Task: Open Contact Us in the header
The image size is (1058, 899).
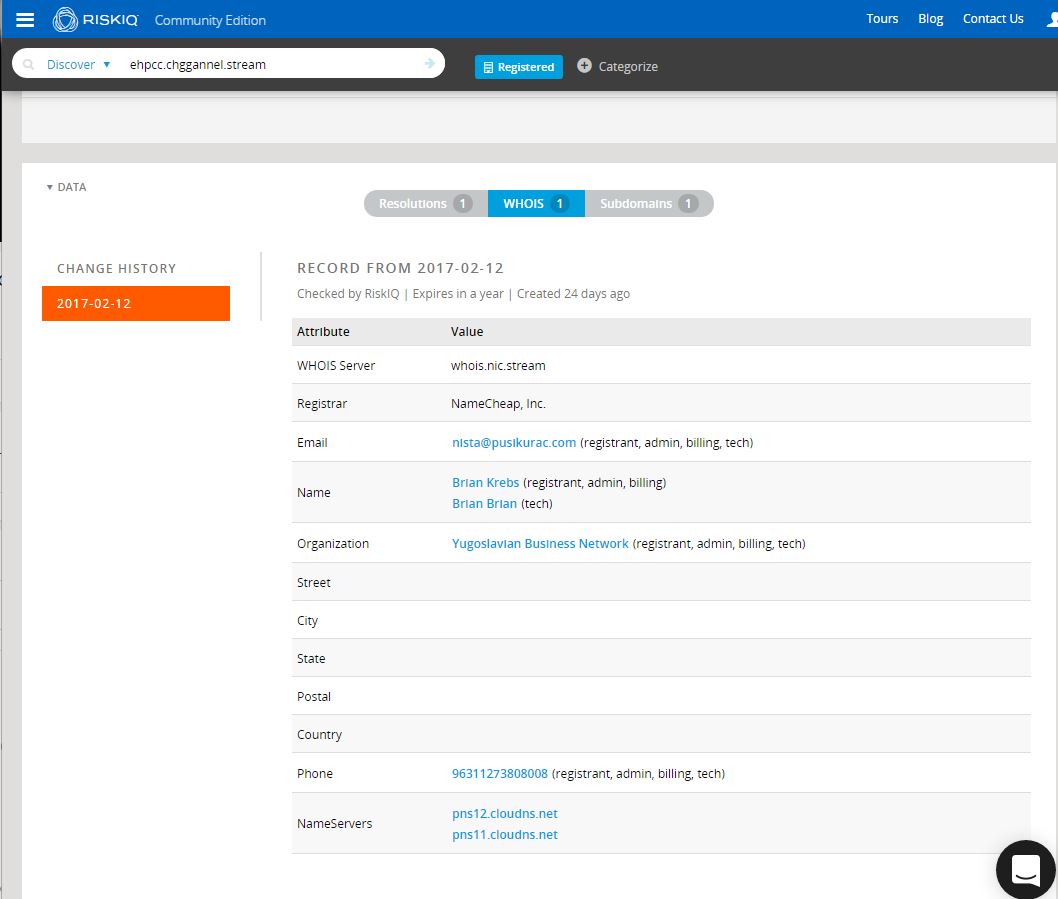Action: click(x=993, y=19)
